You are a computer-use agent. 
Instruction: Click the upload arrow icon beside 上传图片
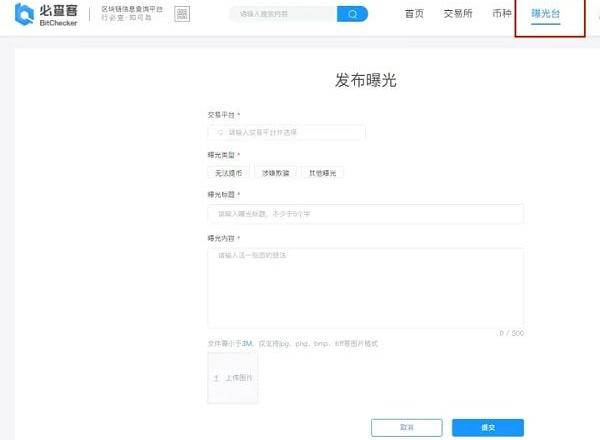tap(217, 379)
